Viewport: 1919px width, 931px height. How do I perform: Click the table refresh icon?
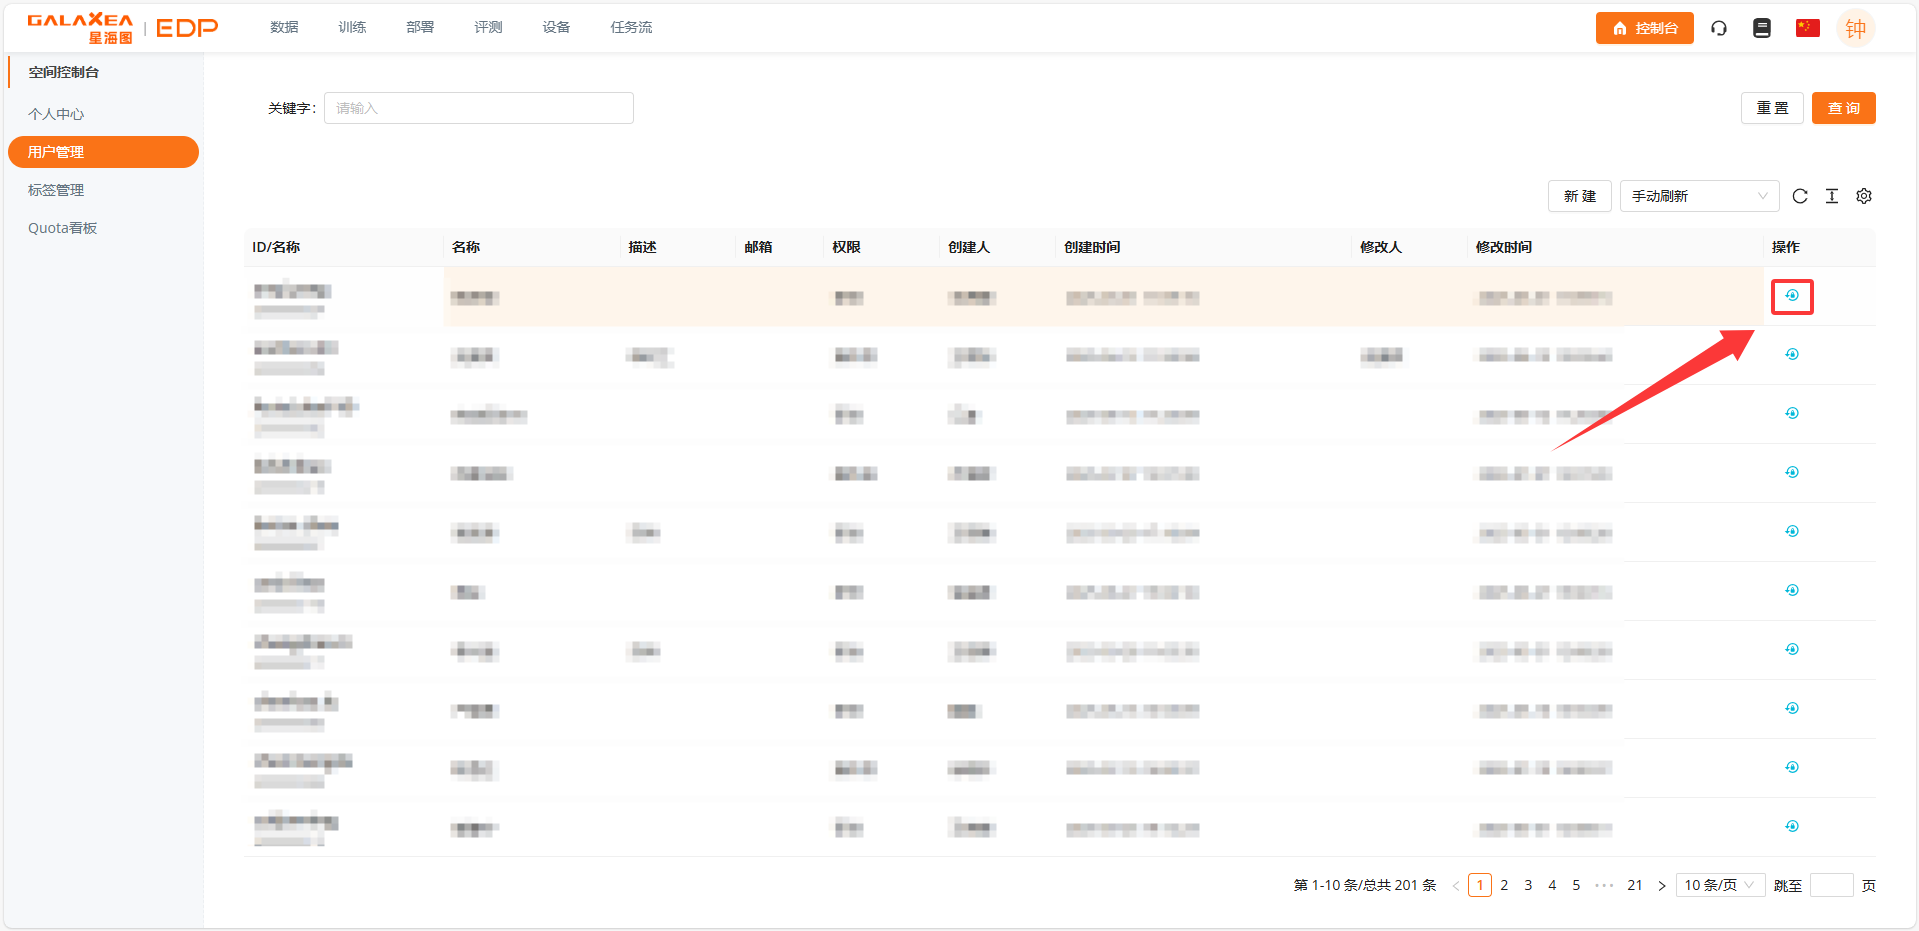pyautogui.click(x=1800, y=196)
